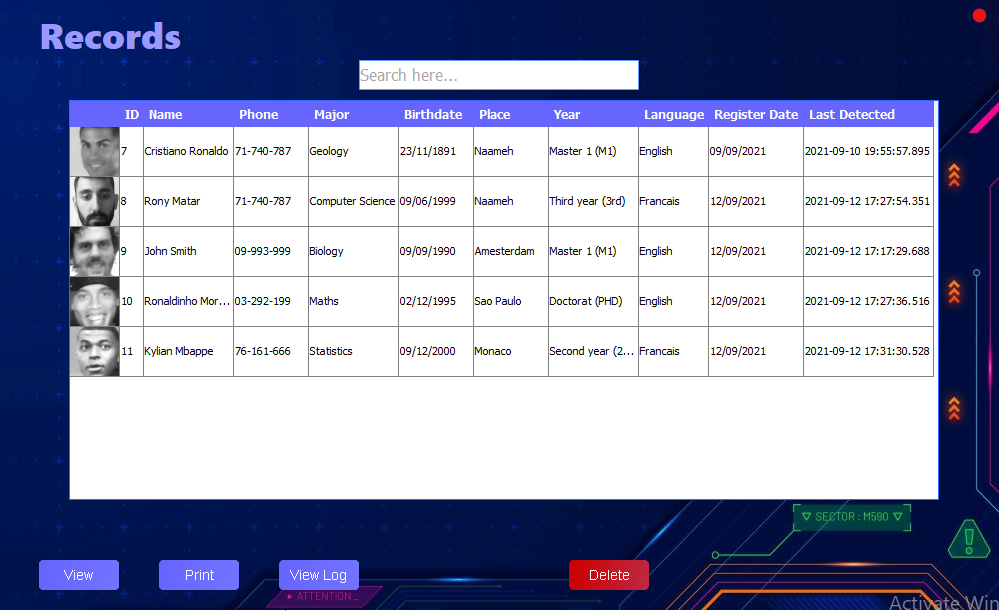The width and height of the screenshot is (999, 611).
Task: Click birthdate 23/11/1891
Action: [x=436, y=152]
